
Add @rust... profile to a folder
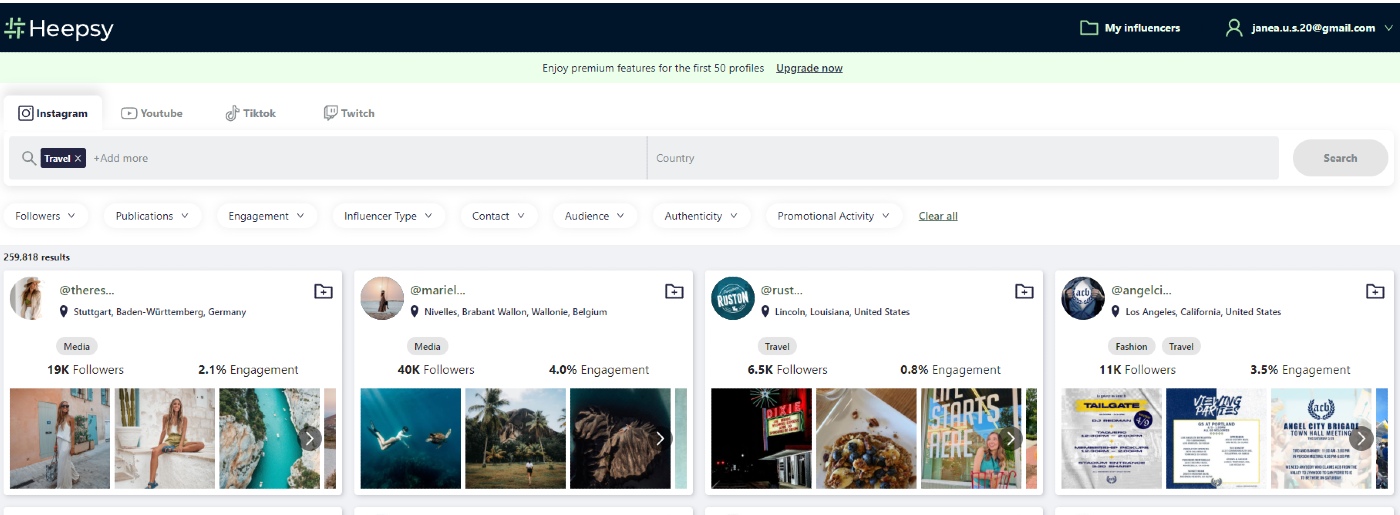coord(1024,291)
